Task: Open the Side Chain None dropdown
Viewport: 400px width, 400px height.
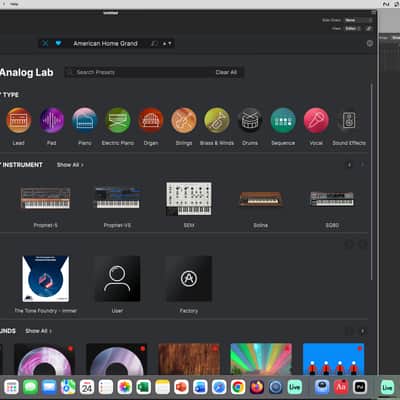Action: click(x=358, y=20)
